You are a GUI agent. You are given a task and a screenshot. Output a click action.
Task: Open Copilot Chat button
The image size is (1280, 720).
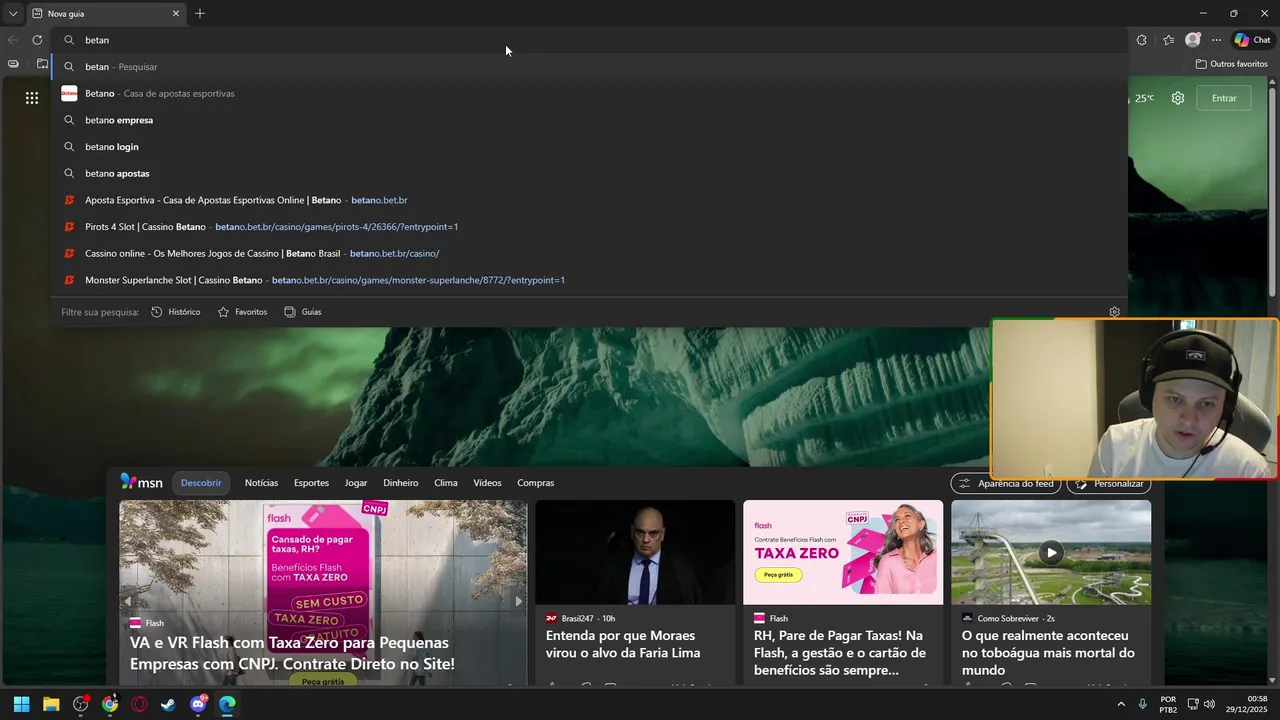tap(1252, 40)
